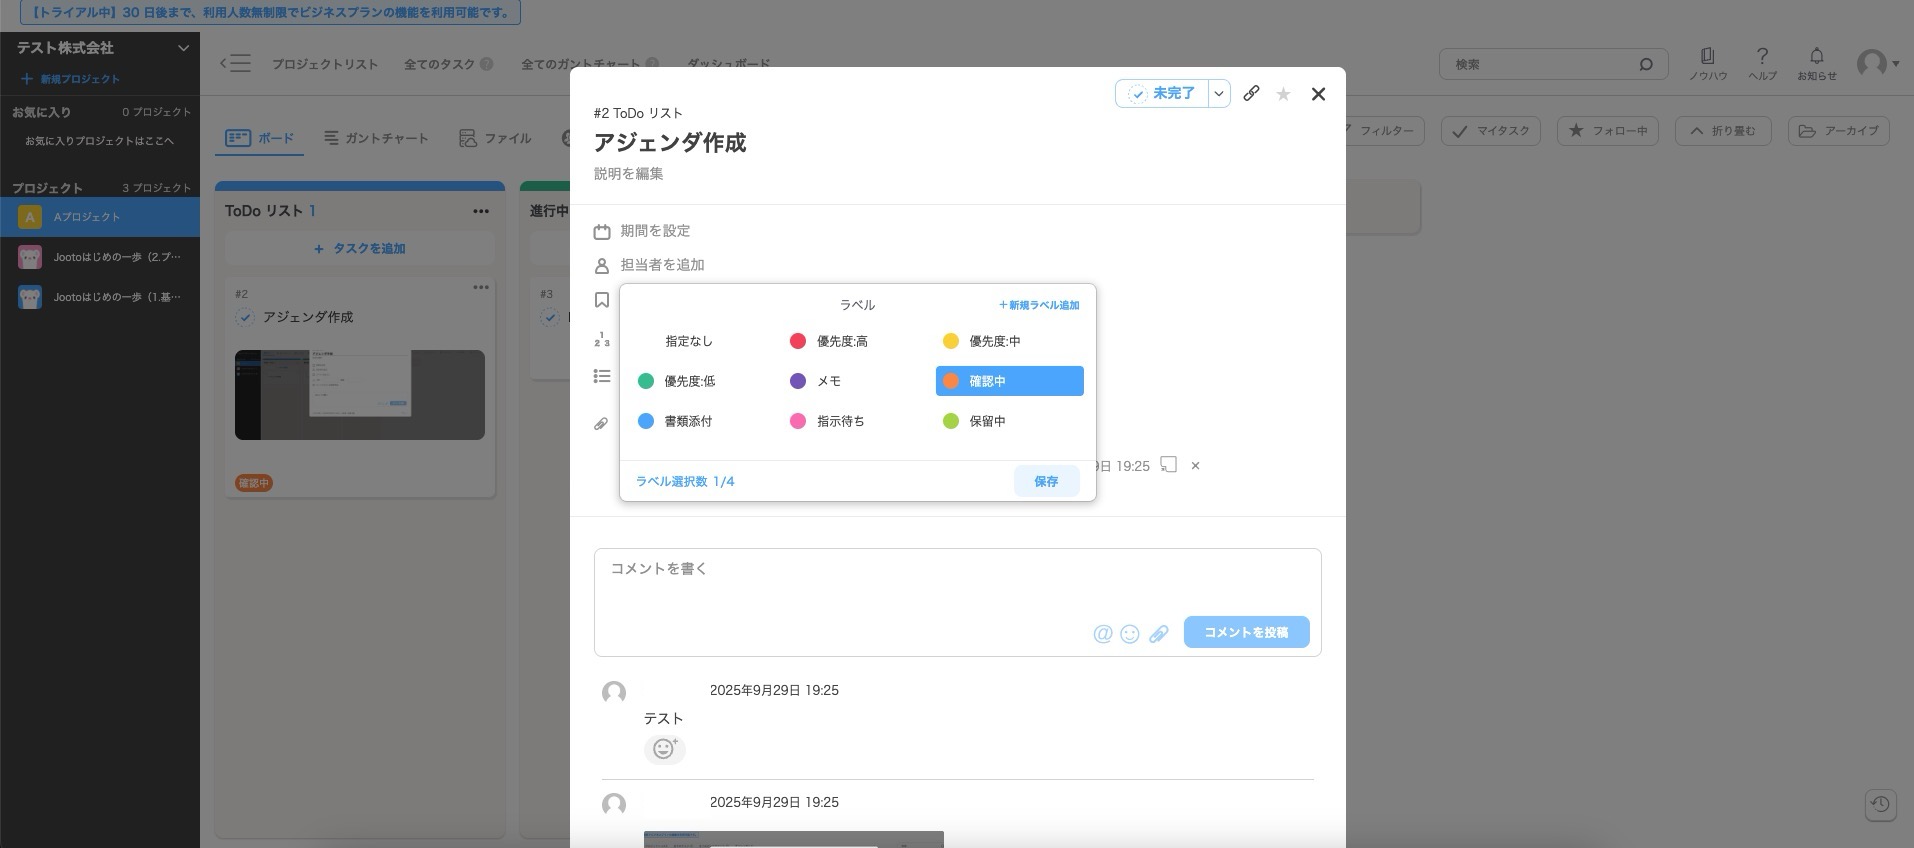Open emoji picker in comment box
This screenshot has width=1914, height=848.
[x=1130, y=634]
